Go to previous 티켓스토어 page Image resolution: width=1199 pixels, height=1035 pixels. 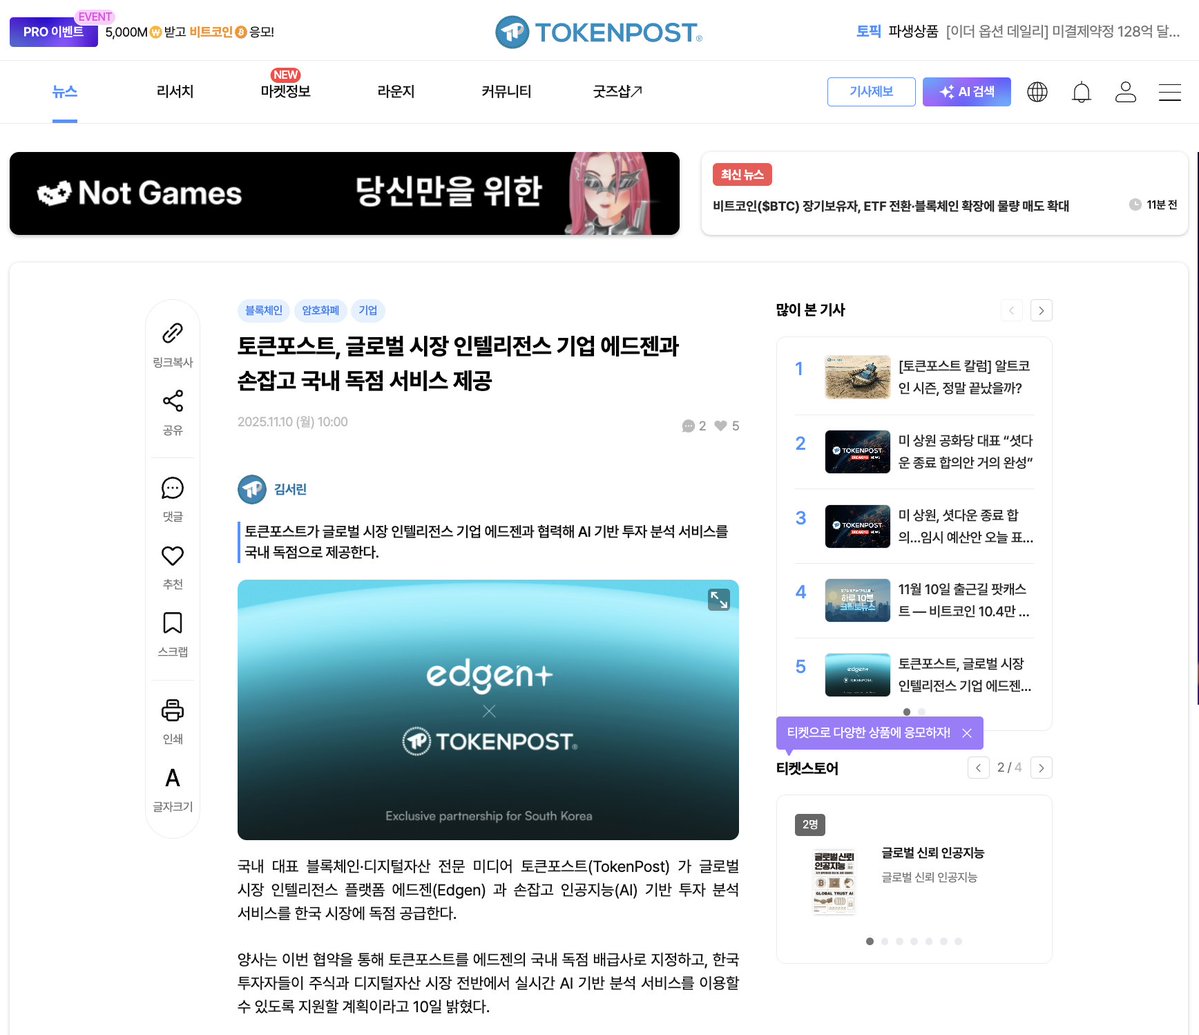978,767
